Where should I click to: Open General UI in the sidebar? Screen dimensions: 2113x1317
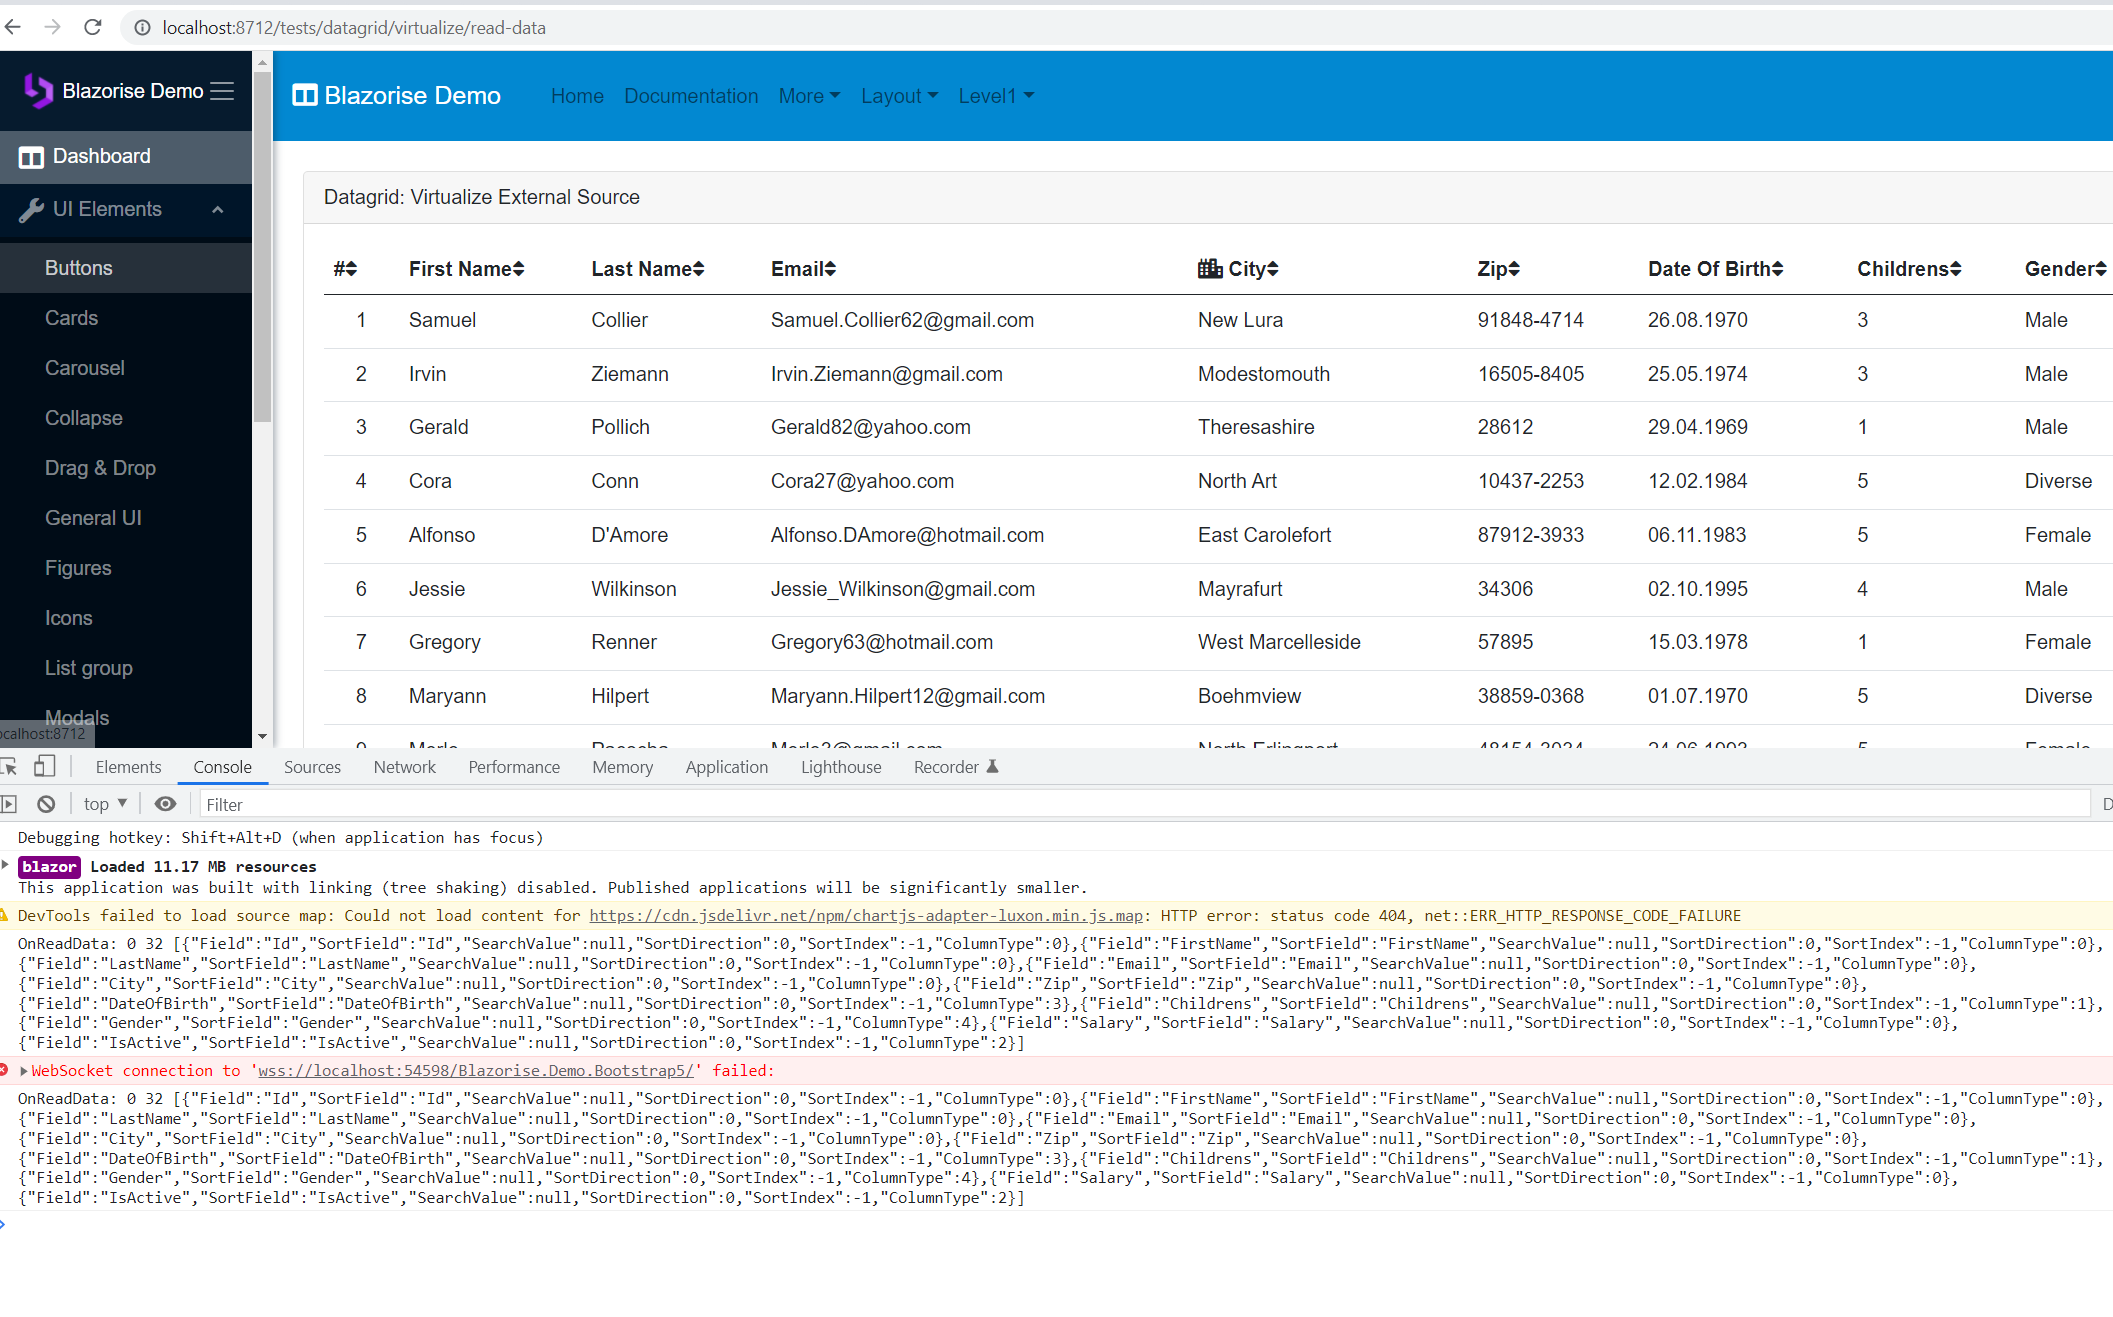point(126,518)
